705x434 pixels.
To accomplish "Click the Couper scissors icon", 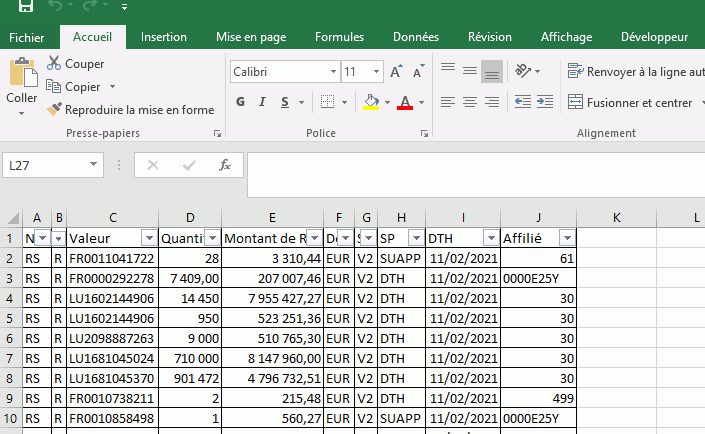I will [x=54, y=64].
